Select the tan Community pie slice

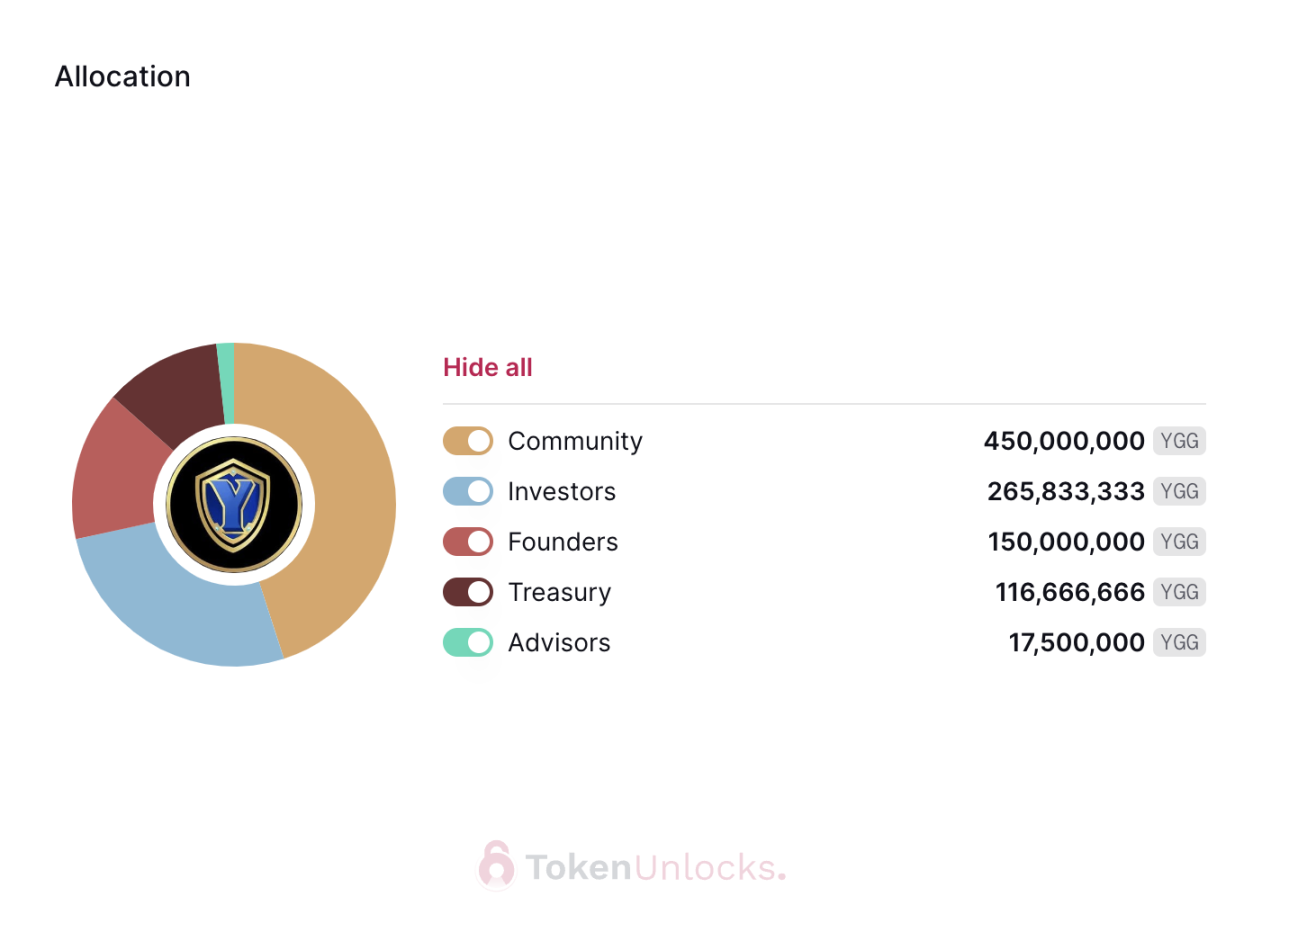tap(350, 500)
